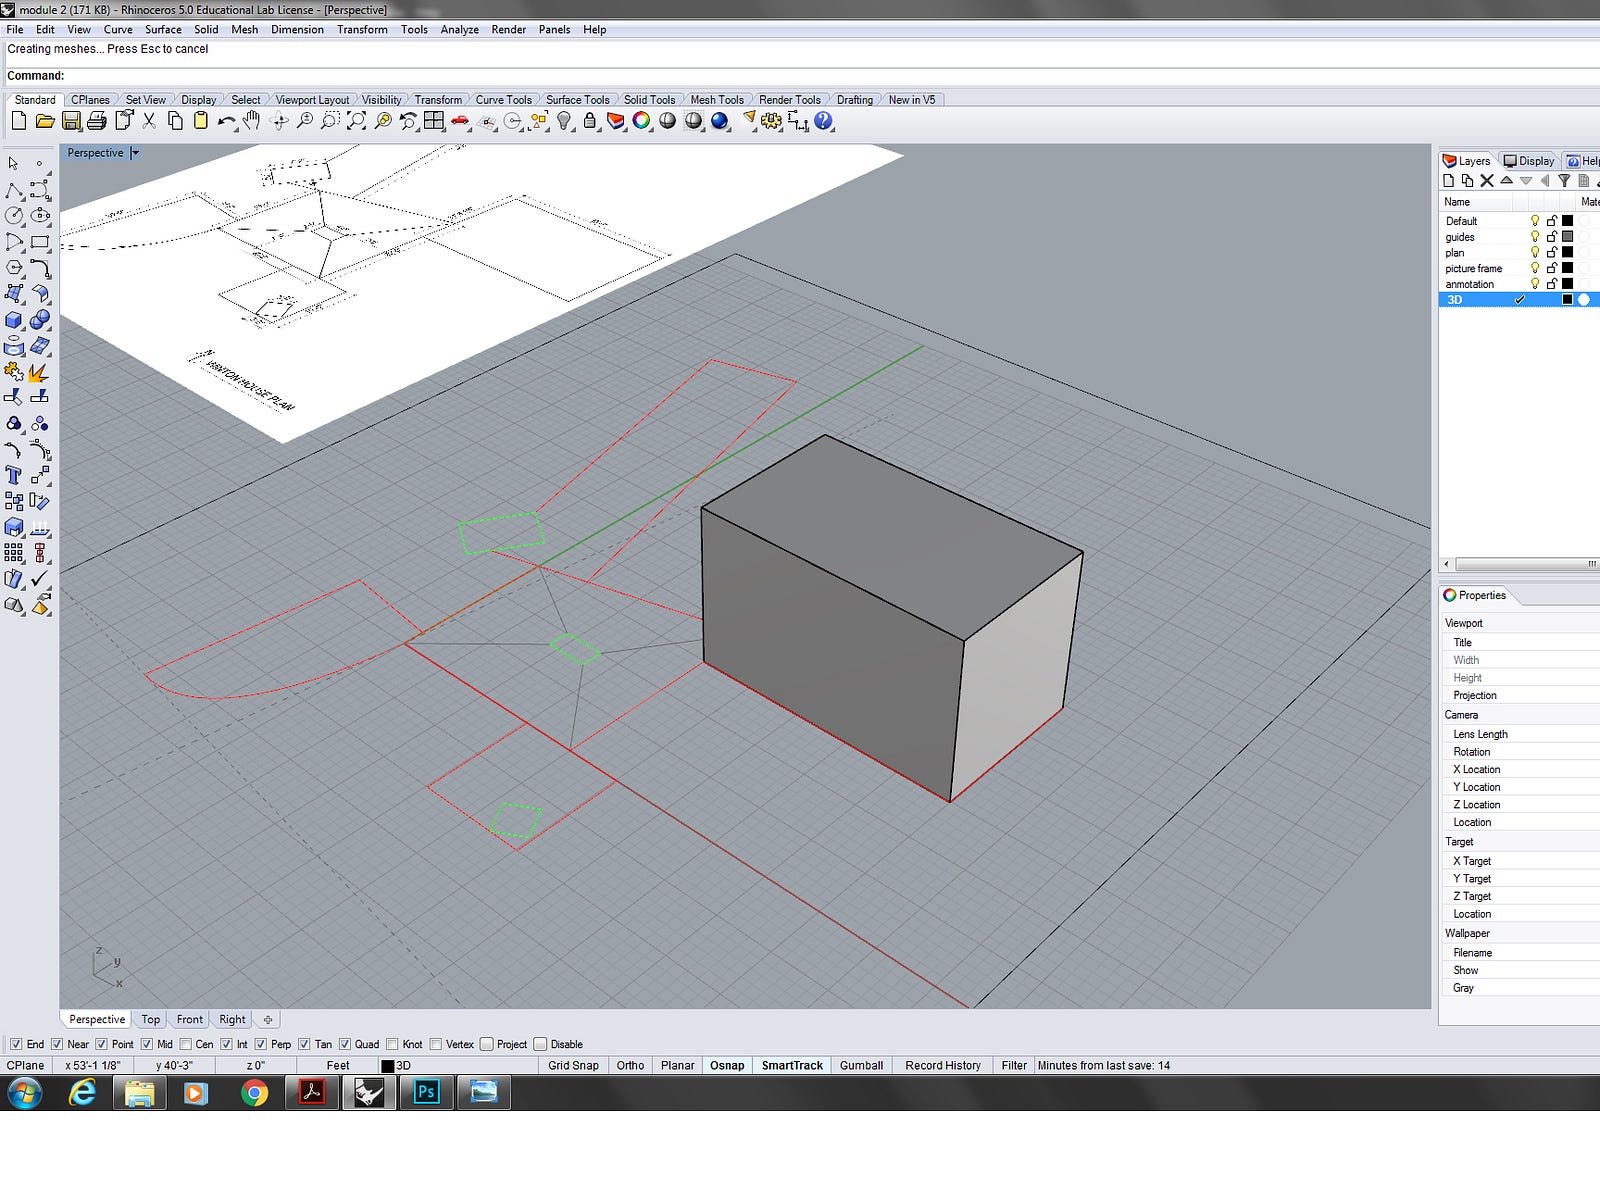Select the Box tool in the side toolbar
Viewport: 1600px width, 1200px height.
13,319
